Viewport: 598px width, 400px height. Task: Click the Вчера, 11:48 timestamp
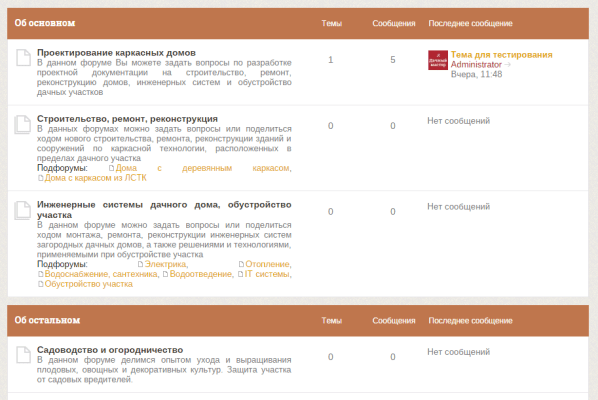point(476,74)
